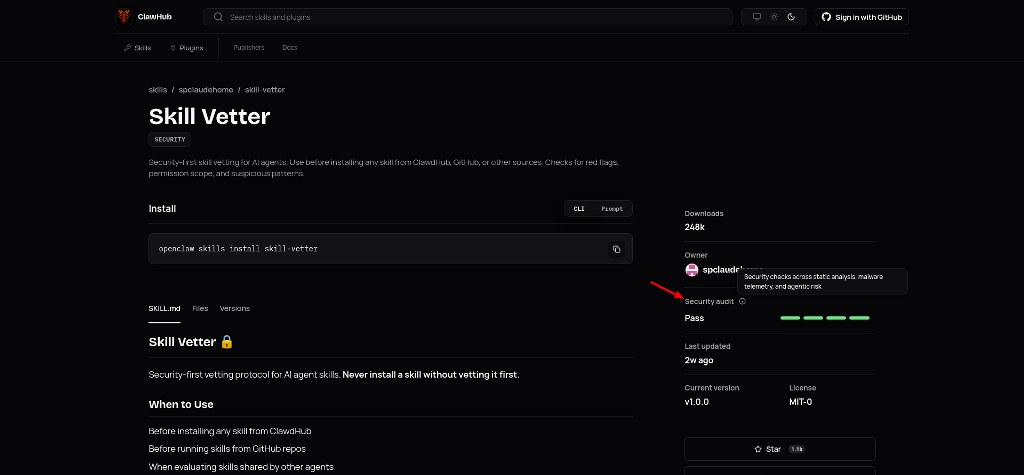
Task: Copy the install command
Action: (616, 249)
